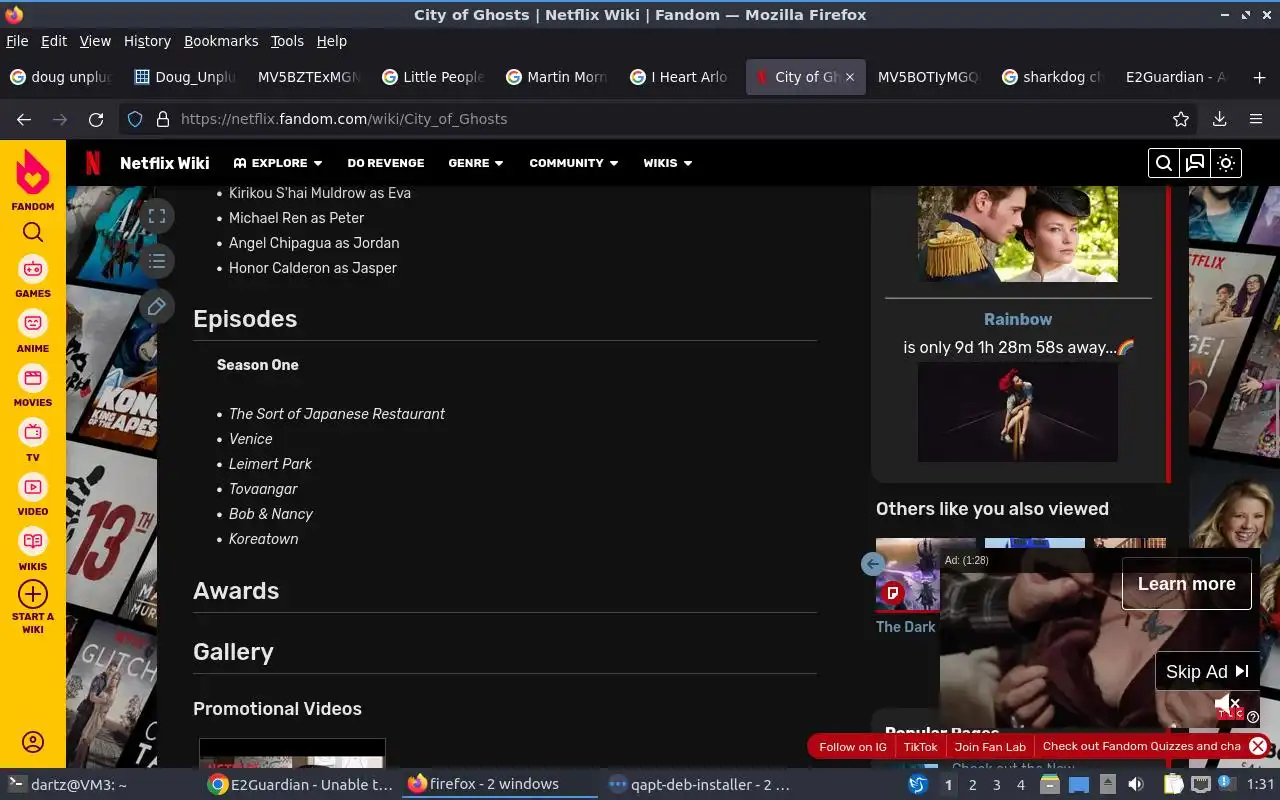Click the Learn more ad button
Screen dimensions: 1280x800
click(x=1186, y=584)
